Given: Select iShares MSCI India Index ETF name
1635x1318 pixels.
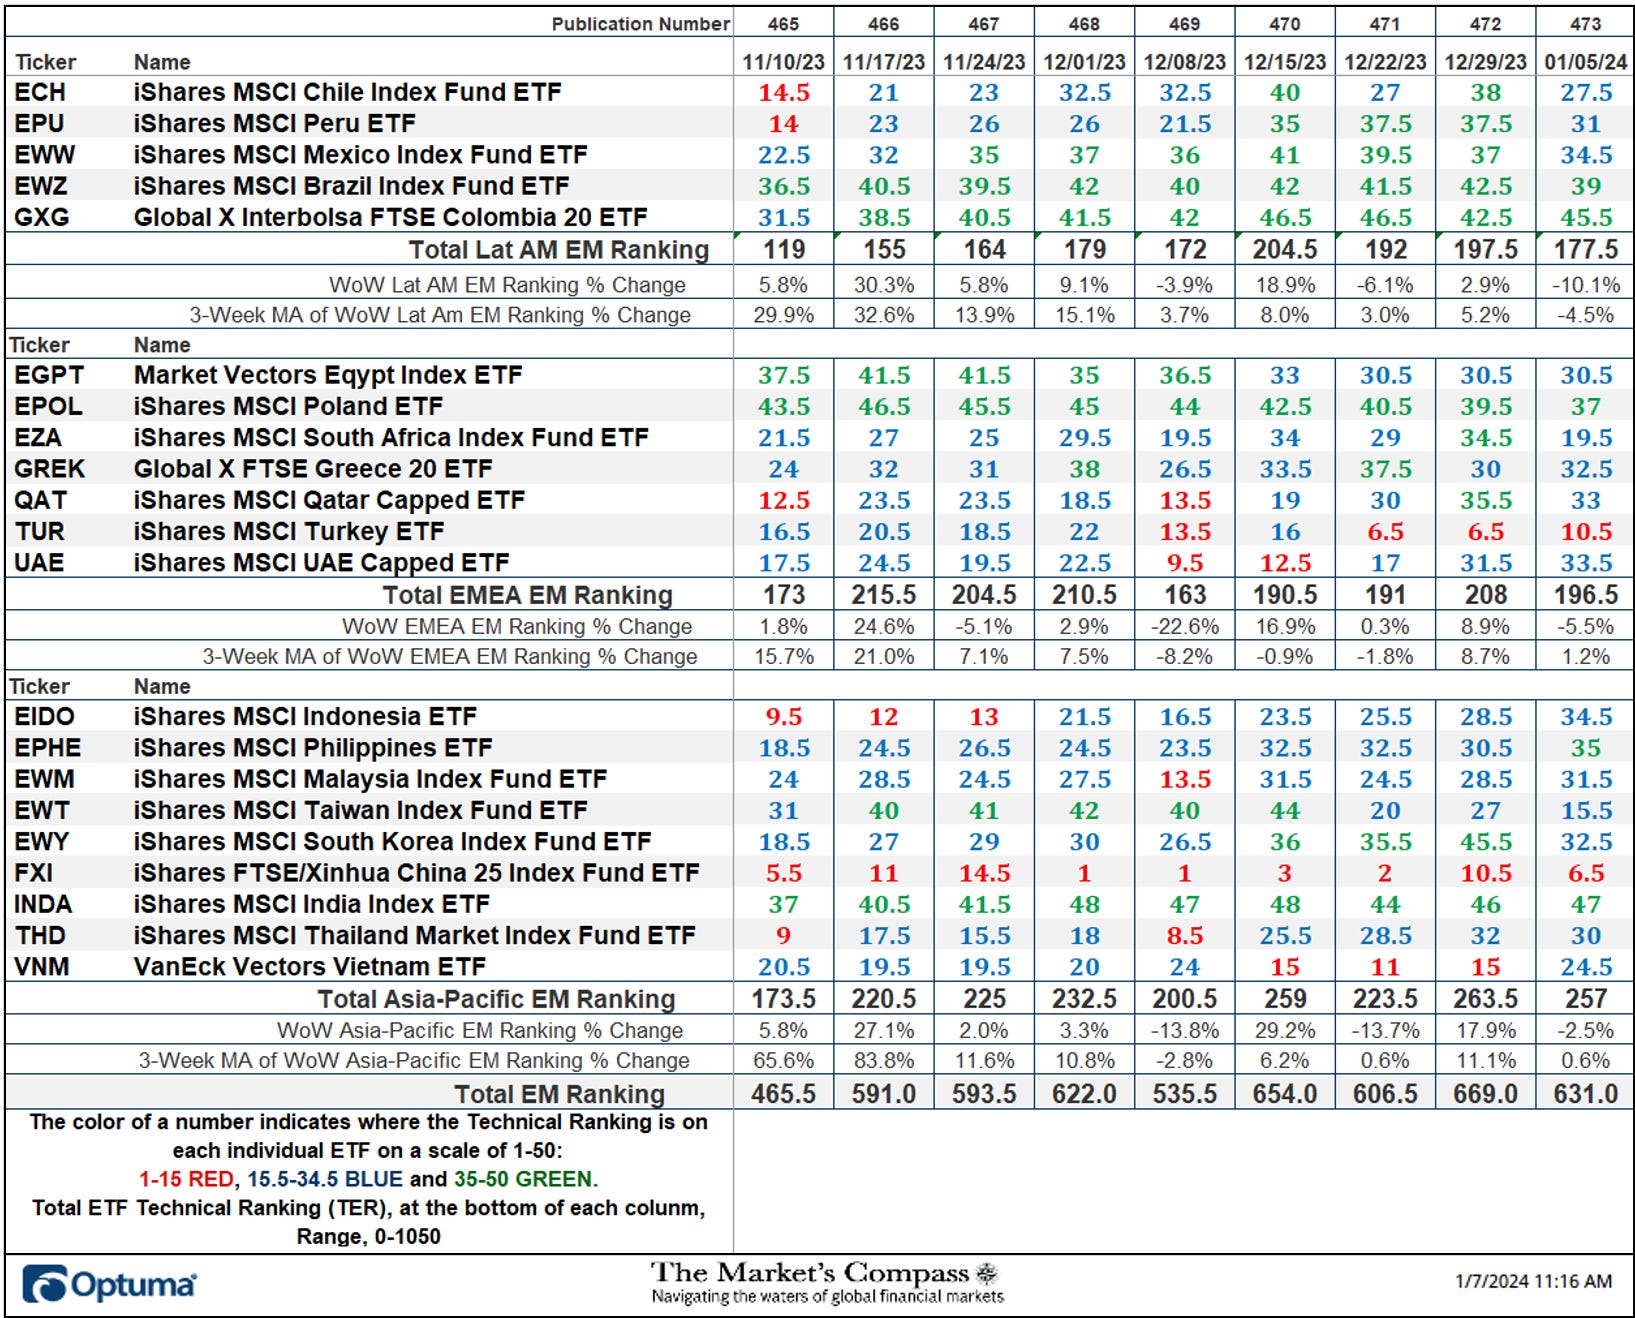Looking at the screenshot, I should [312, 904].
